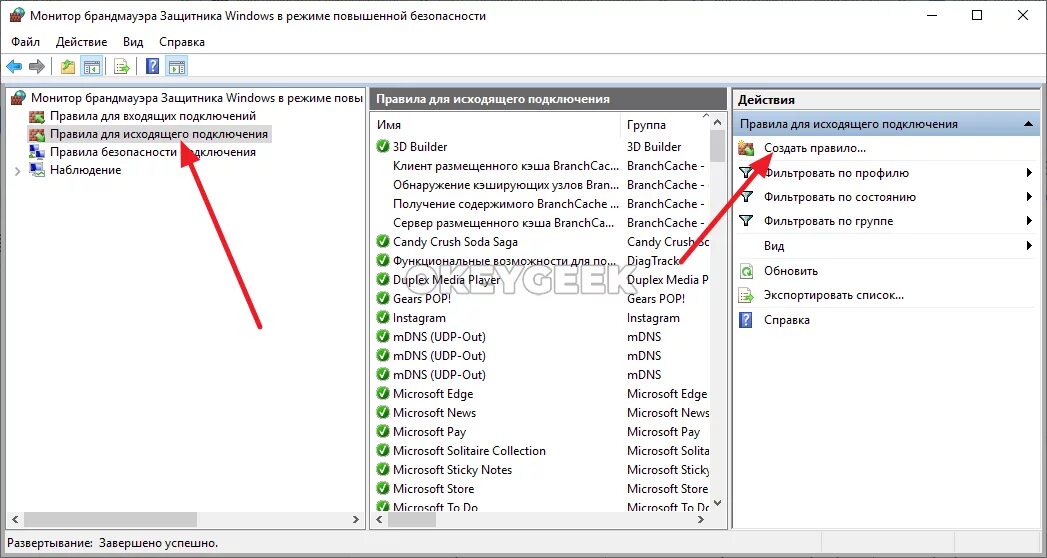1047x558 pixels.
Task: Click Экспортировать список... action
Action: 834,295
